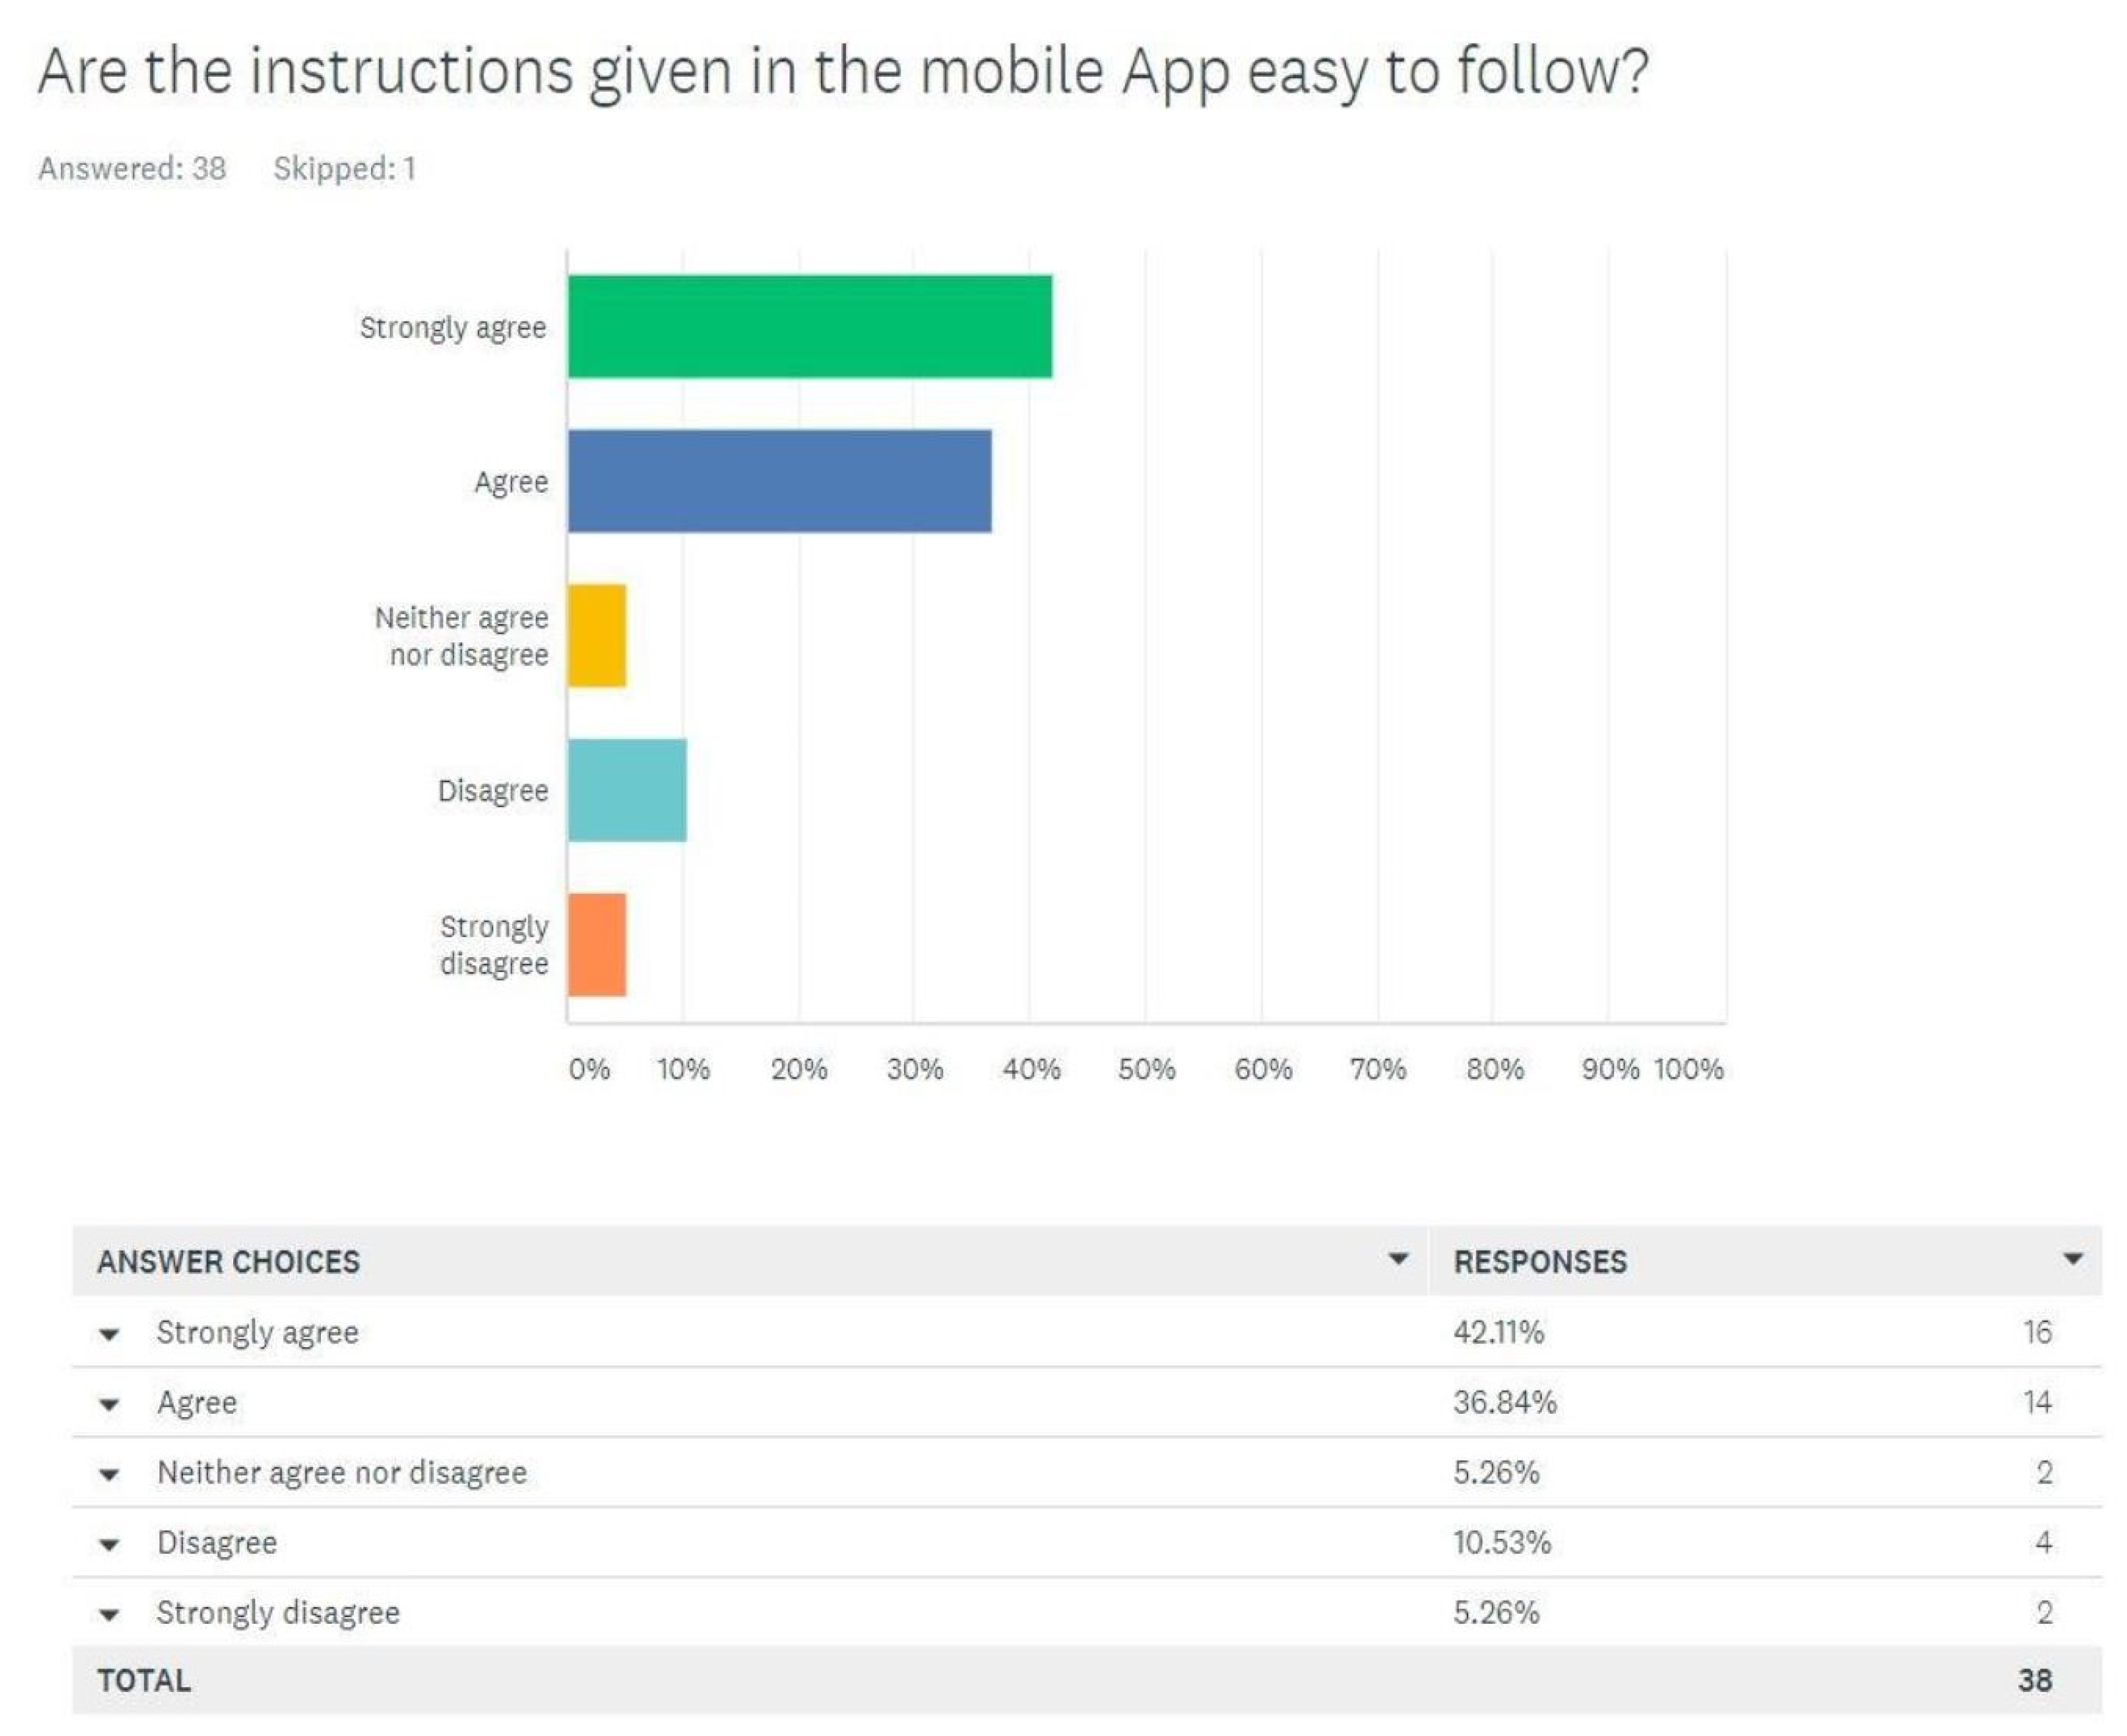Open the Responses column dropdown
Screen dimensions: 2127x1736
2073,1259
